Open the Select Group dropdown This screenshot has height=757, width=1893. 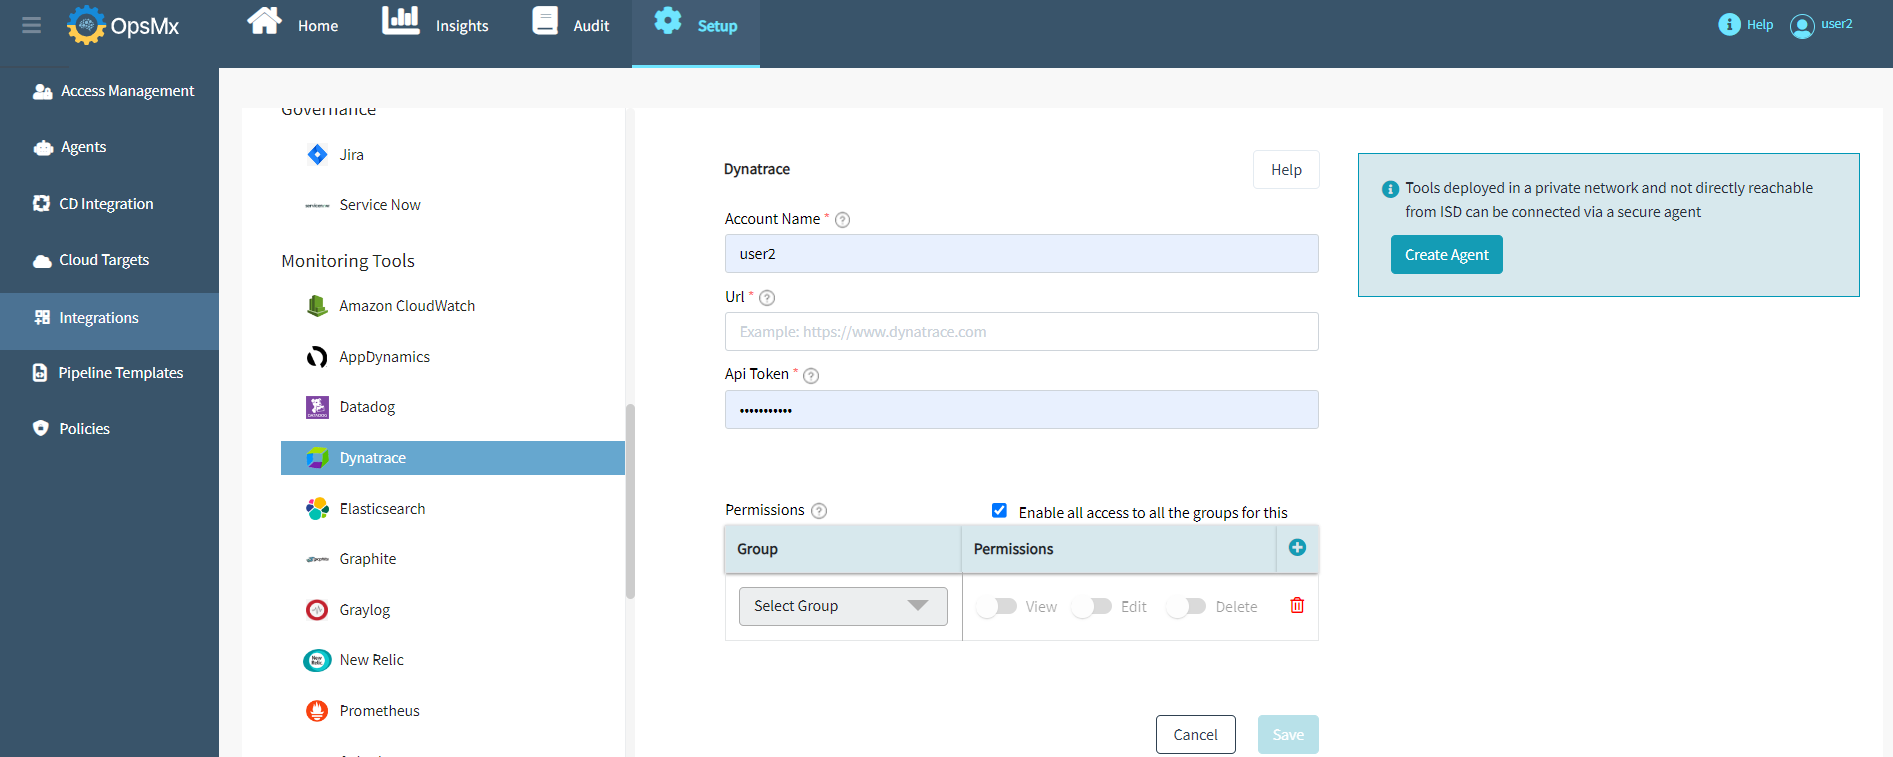[842, 606]
